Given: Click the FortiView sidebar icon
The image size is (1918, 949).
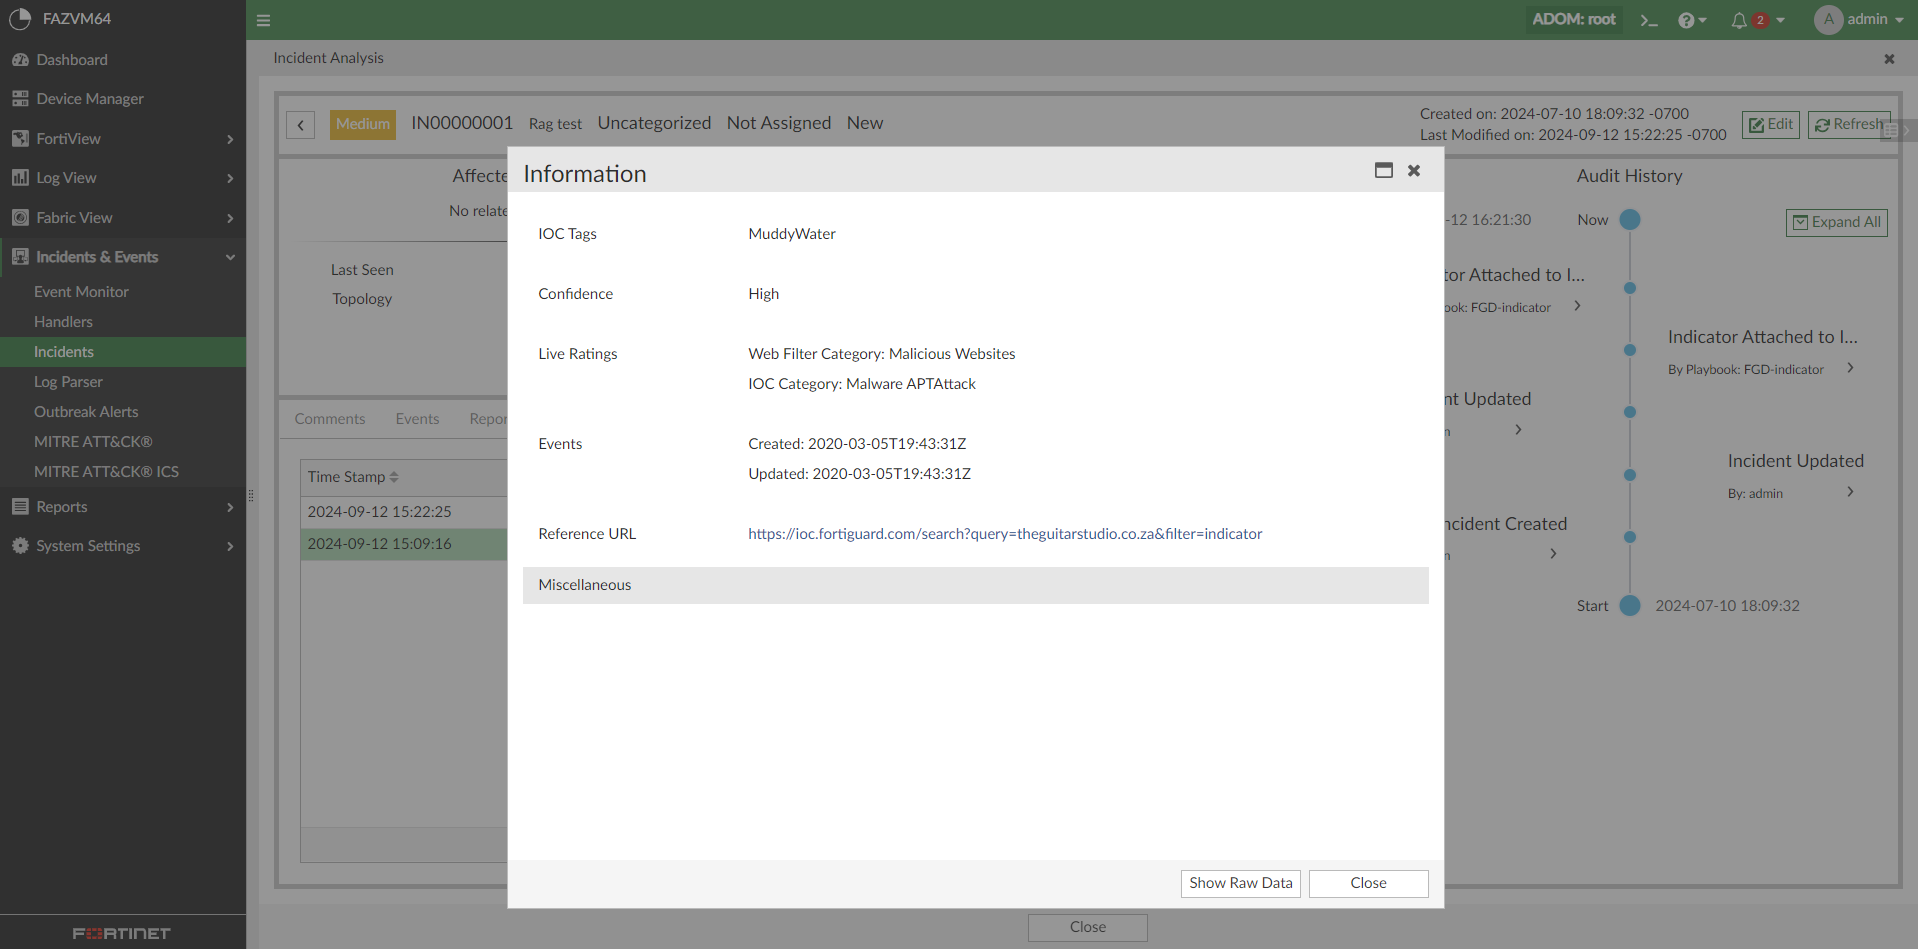Looking at the screenshot, I should click(20, 139).
